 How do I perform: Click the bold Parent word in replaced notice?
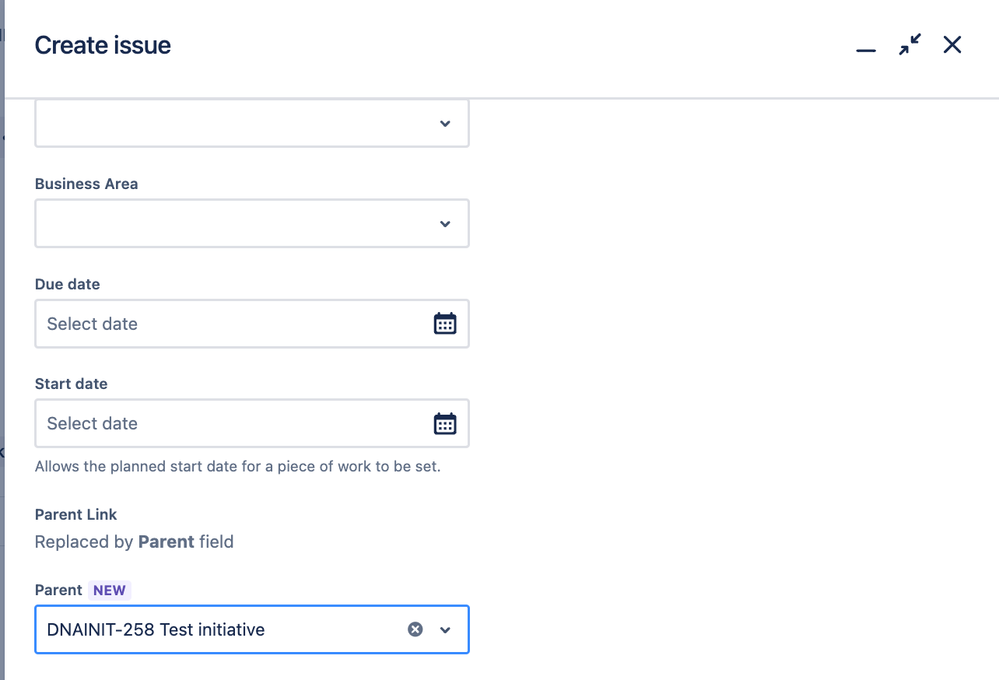pyautogui.click(x=166, y=542)
